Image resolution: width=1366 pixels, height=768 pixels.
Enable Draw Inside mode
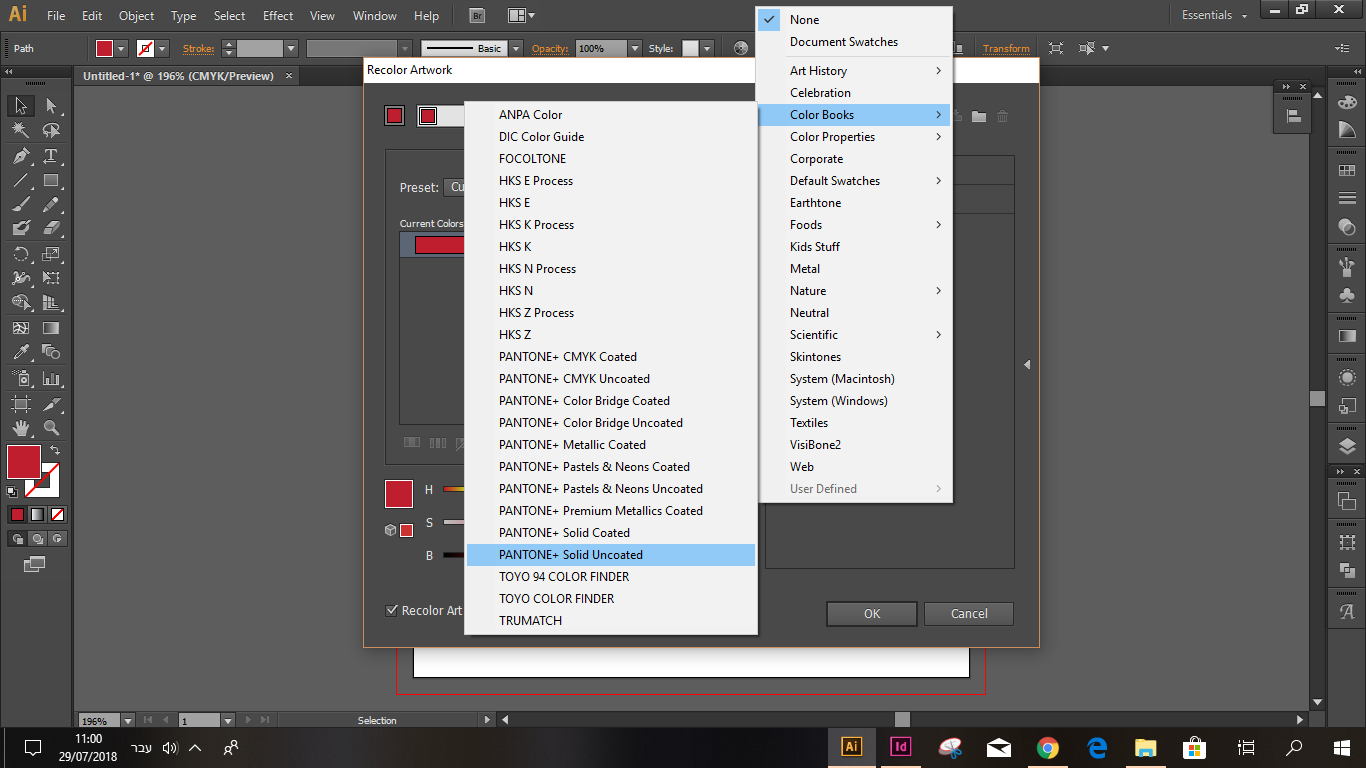click(x=57, y=539)
